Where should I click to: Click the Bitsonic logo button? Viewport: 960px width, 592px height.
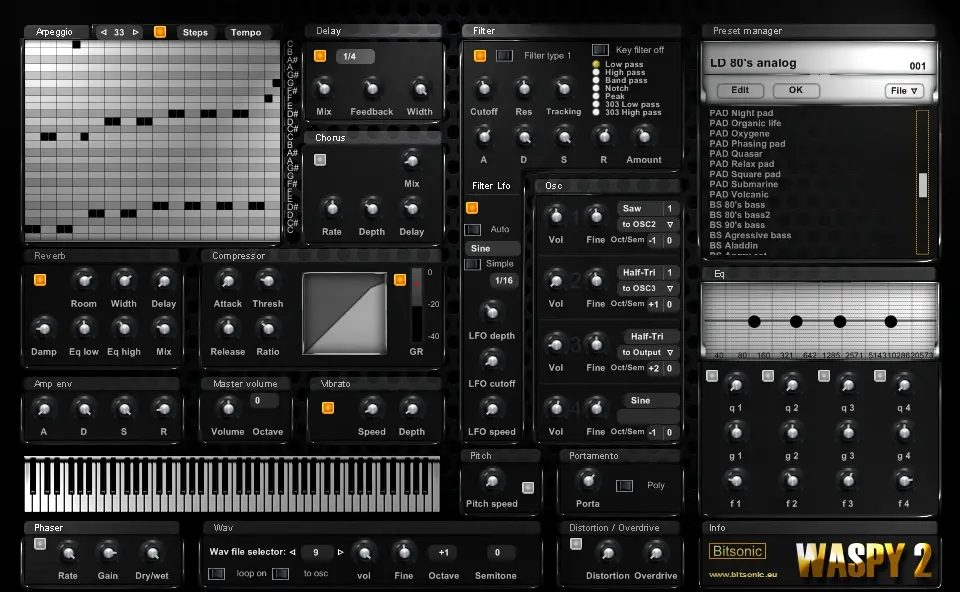738,551
